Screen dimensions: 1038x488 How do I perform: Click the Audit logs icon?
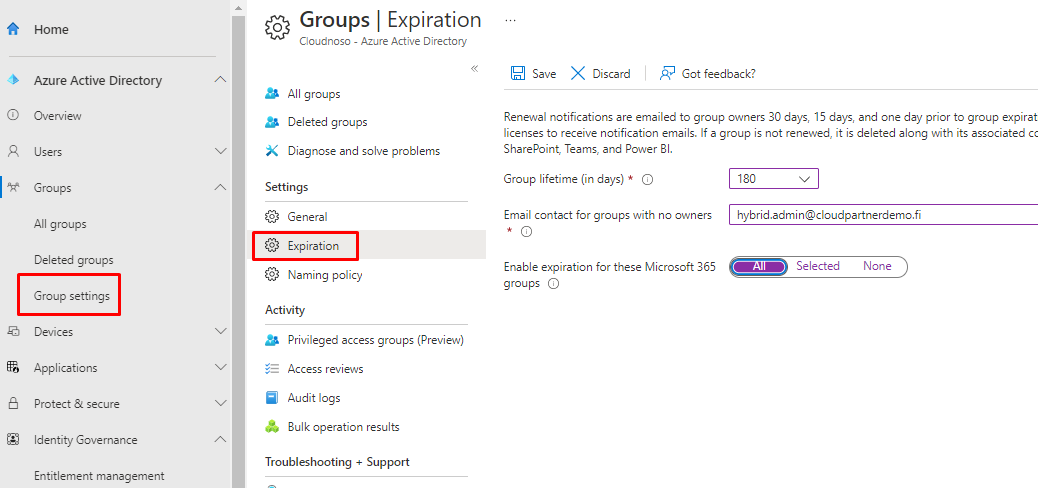(x=272, y=398)
